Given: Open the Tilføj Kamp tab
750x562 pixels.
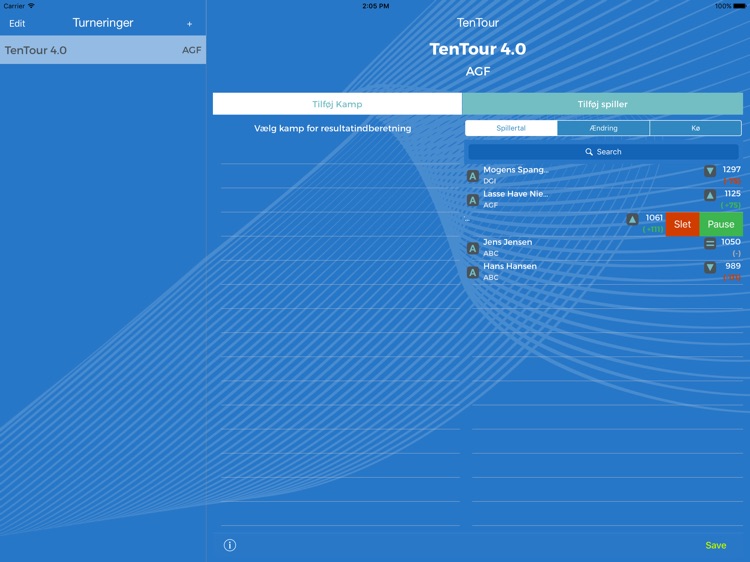Looking at the screenshot, I should click(337, 104).
